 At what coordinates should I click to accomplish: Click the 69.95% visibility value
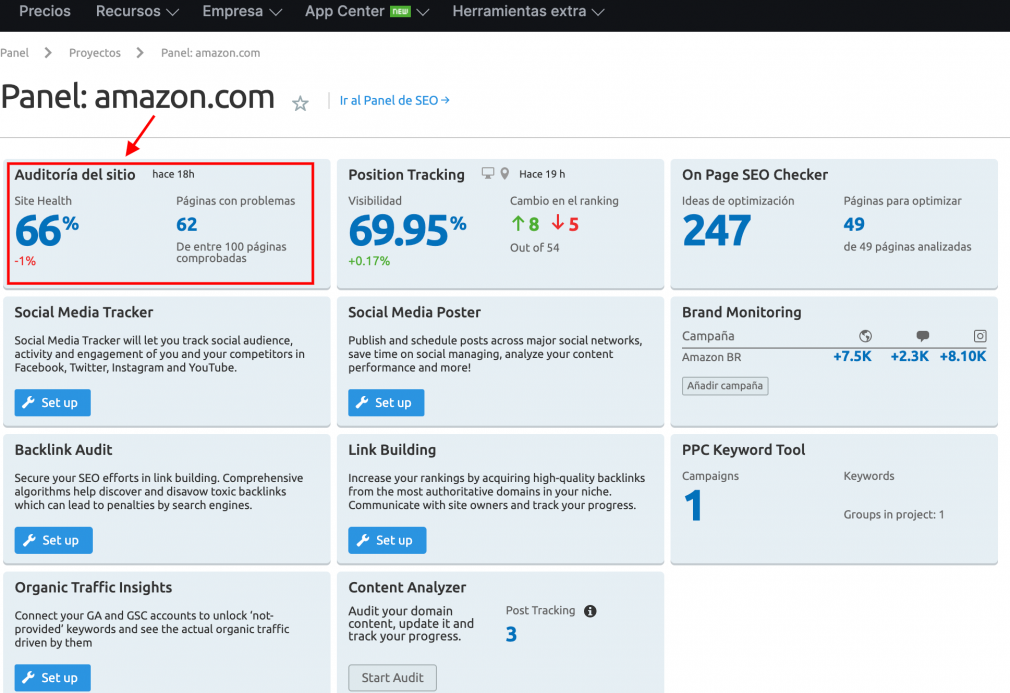click(x=407, y=231)
